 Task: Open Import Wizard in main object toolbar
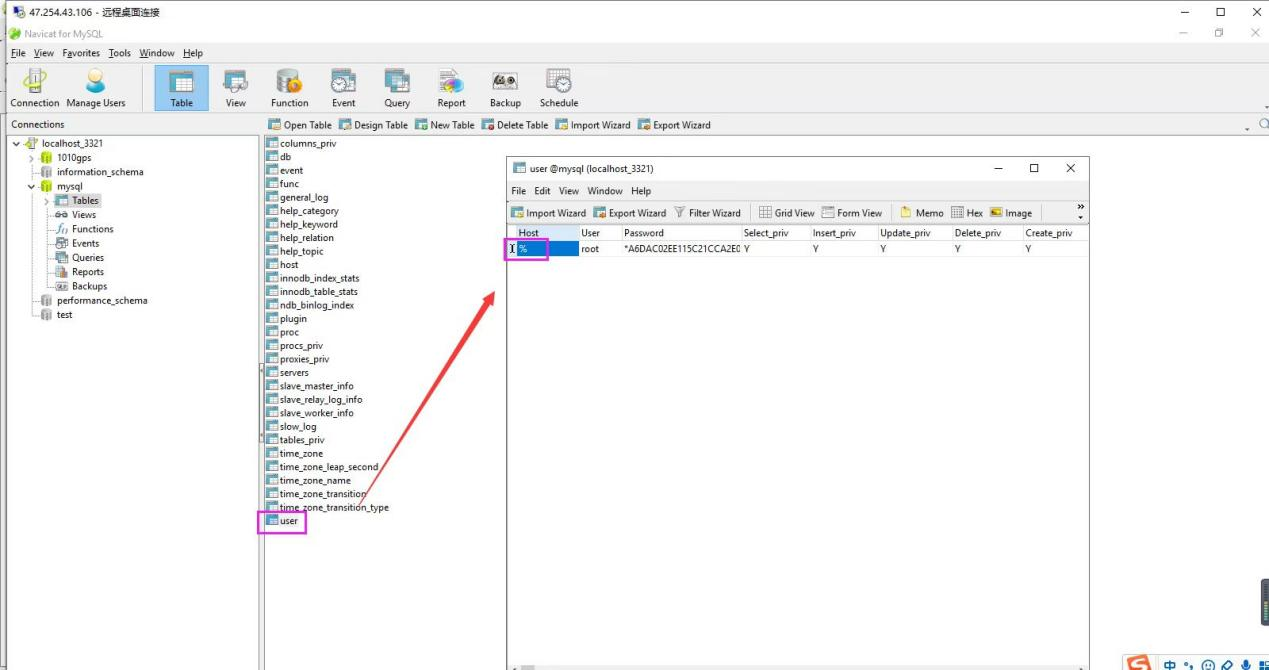pos(593,125)
